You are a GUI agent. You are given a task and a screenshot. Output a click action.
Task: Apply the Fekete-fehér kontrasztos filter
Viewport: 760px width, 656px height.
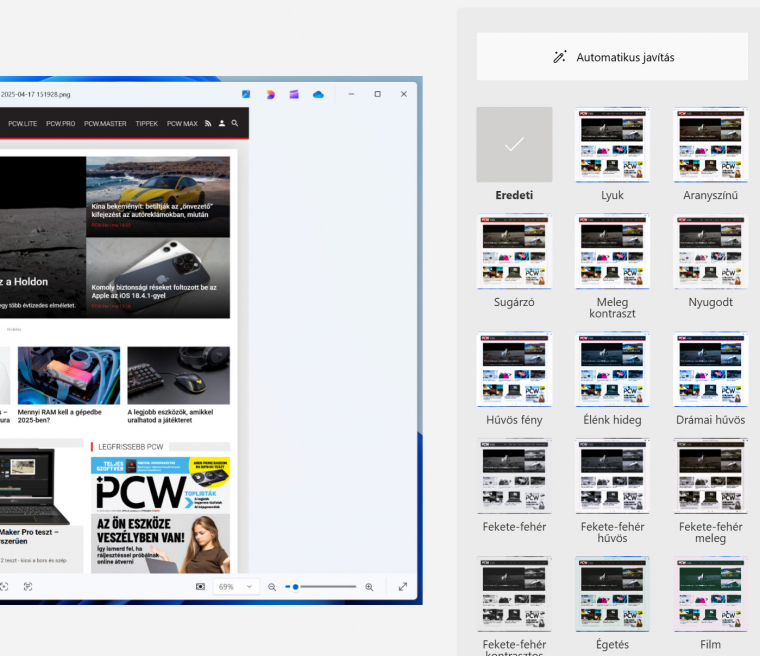tap(514, 594)
